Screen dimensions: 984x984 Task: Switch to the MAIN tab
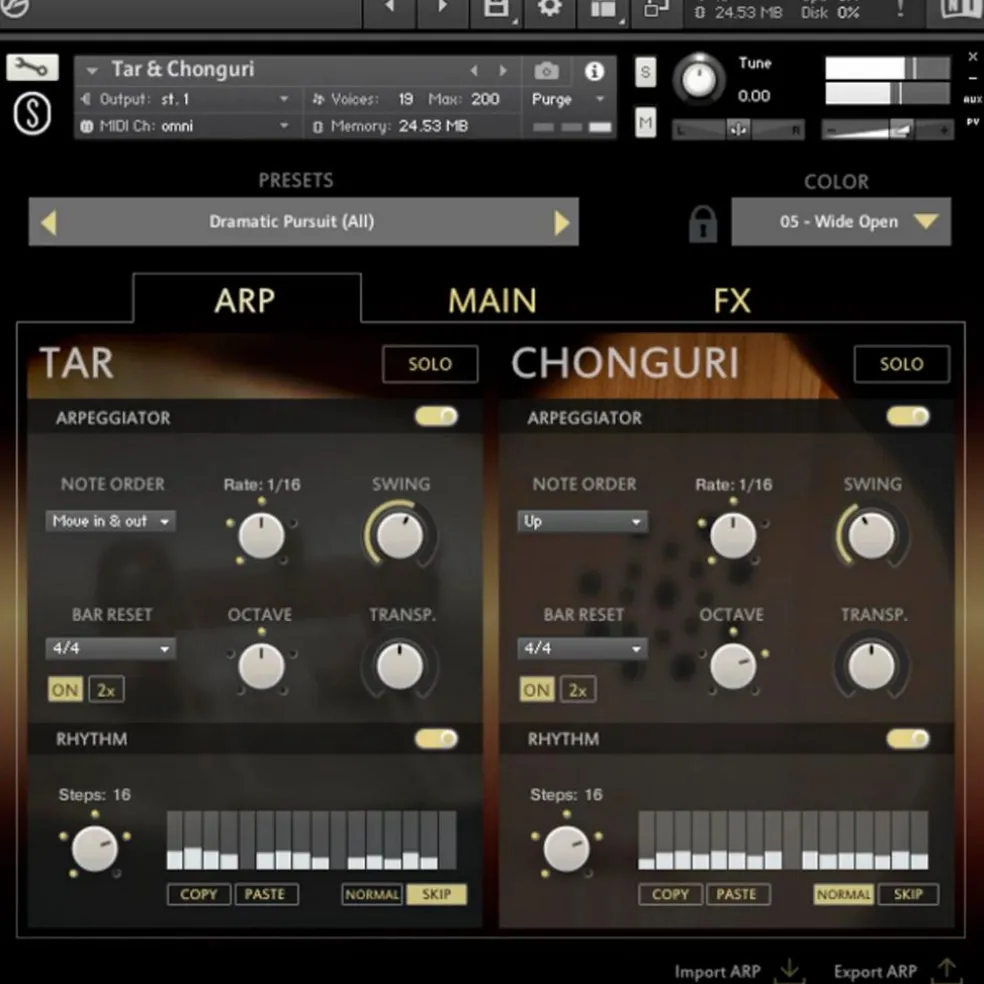[x=493, y=301]
